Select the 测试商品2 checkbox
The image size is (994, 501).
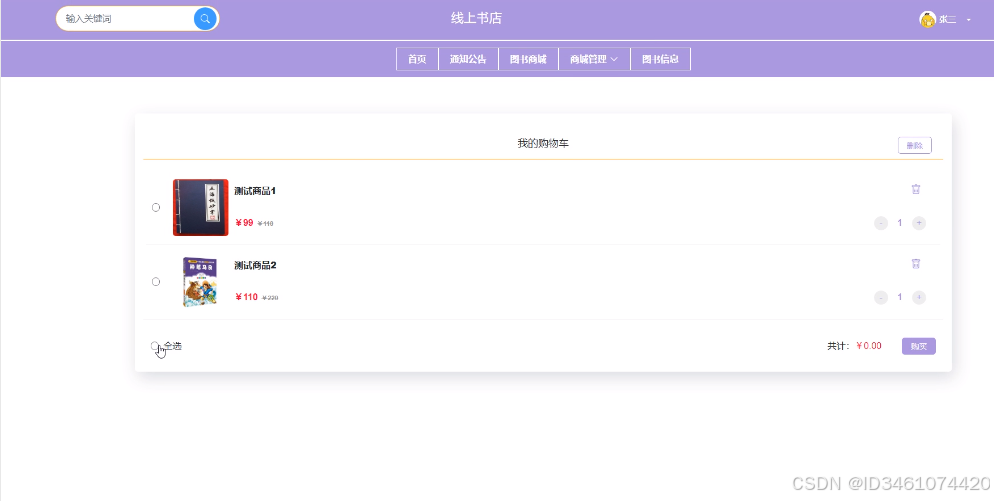tap(156, 282)
